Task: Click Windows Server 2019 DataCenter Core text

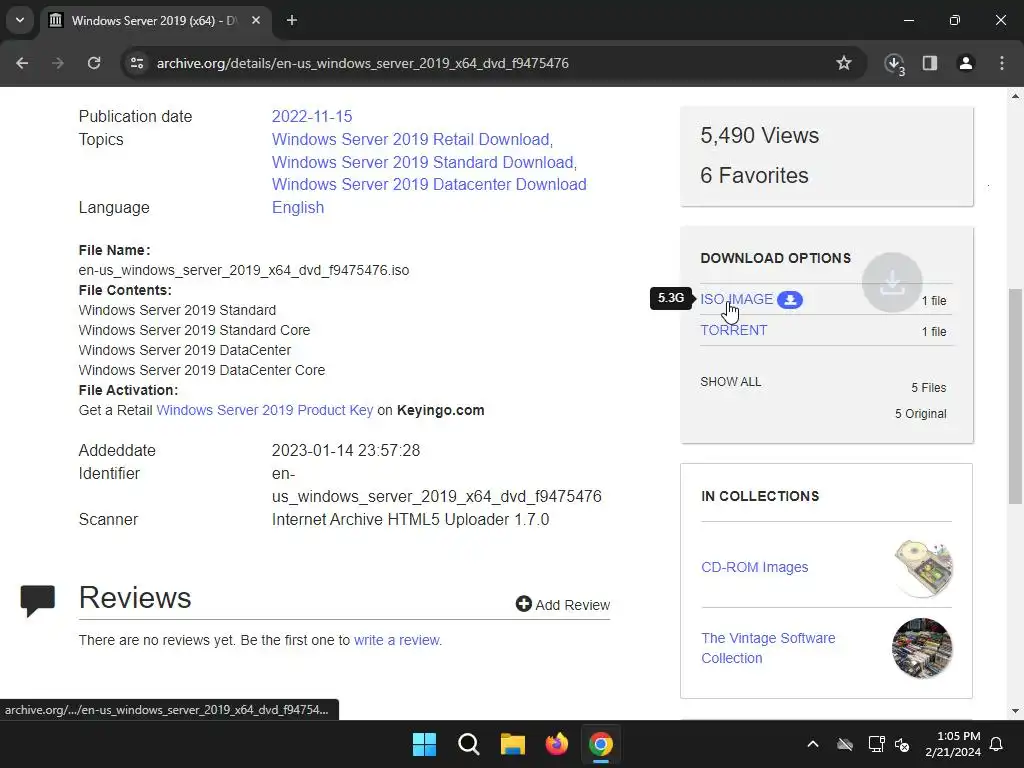Action: point(202,370)
